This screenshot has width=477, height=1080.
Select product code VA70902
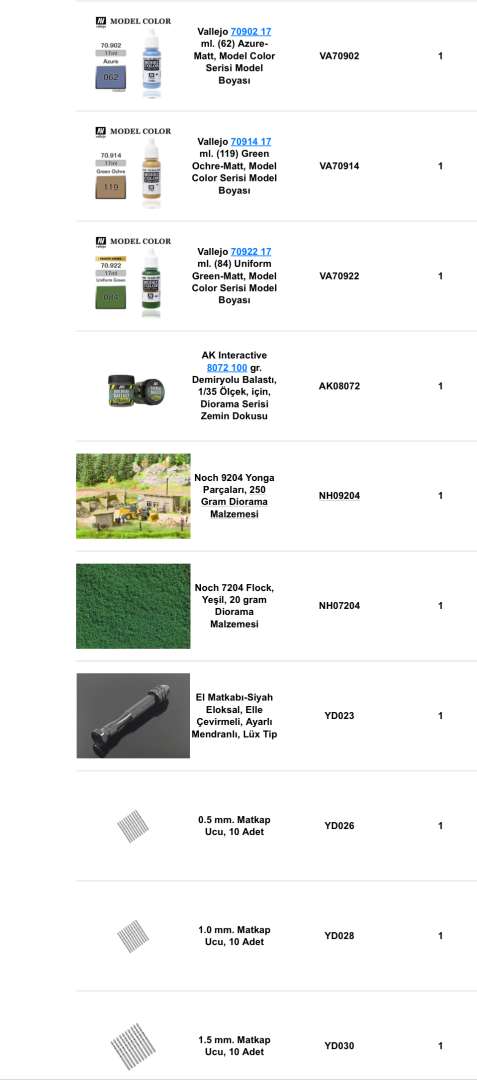coord(339,56)
